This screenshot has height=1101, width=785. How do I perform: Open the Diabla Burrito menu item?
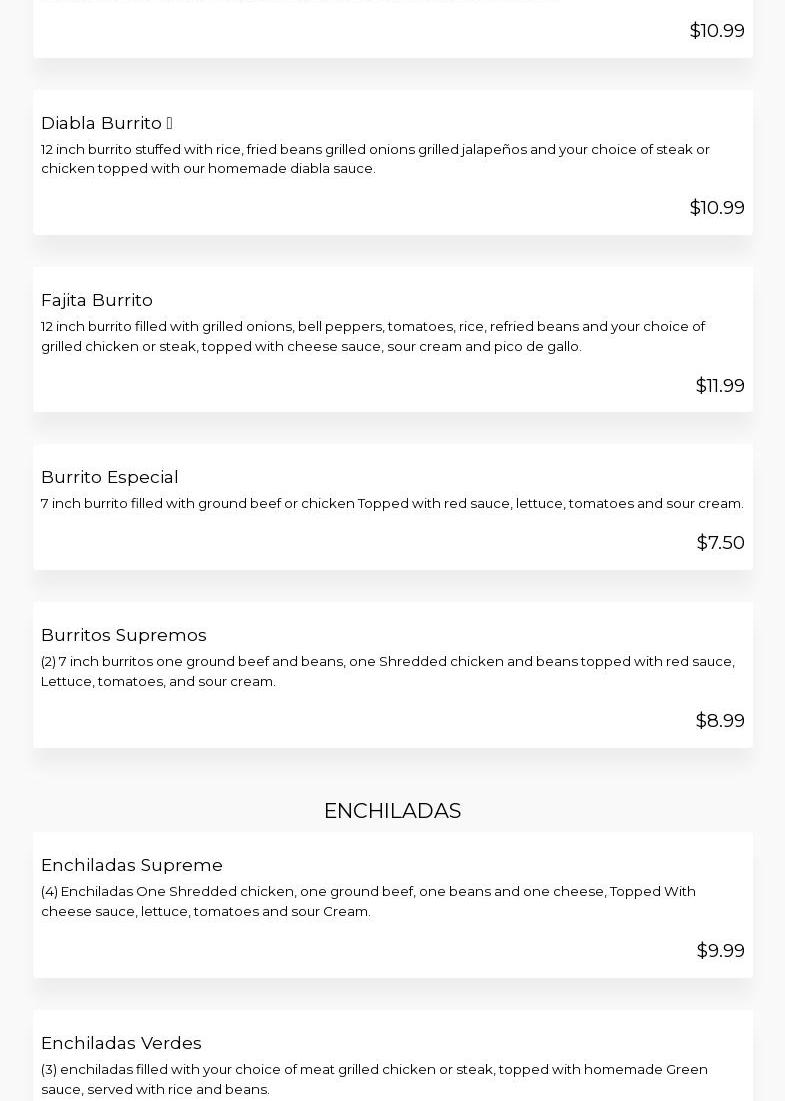(x=101, y=123)
